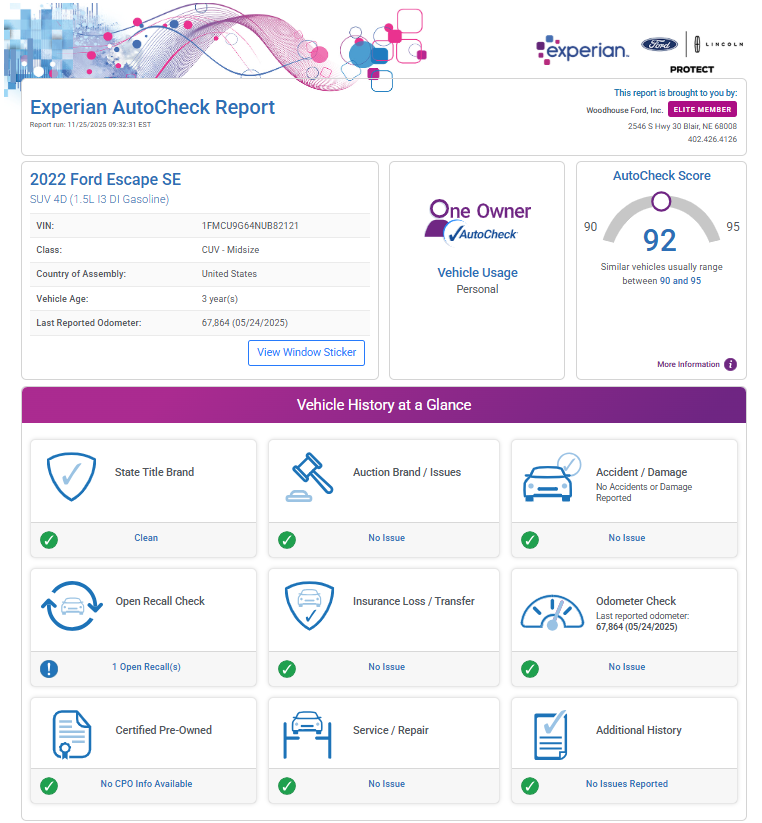Viewport: 762px width, 823px height.
Task: Click the Service / Repair car lift icon
Action: 310,735
